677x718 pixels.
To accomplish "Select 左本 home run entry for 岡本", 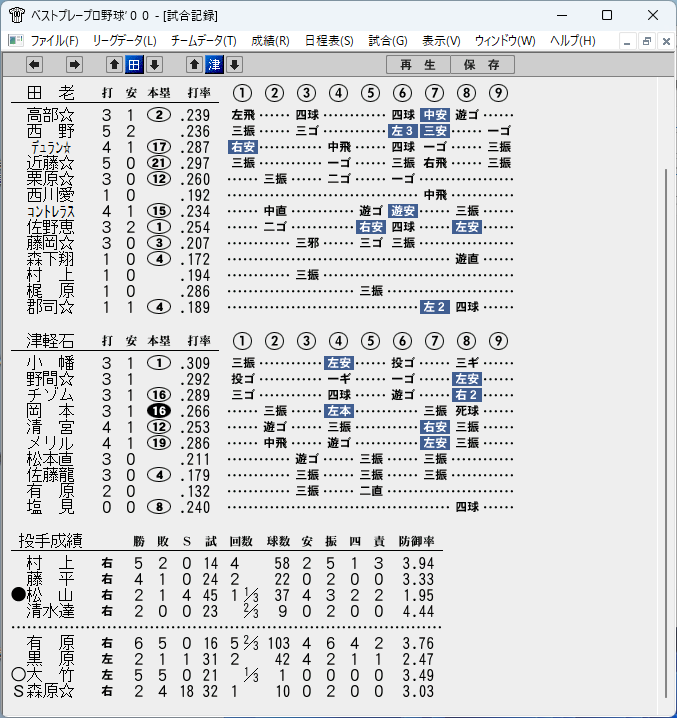I will pos(339,411).
